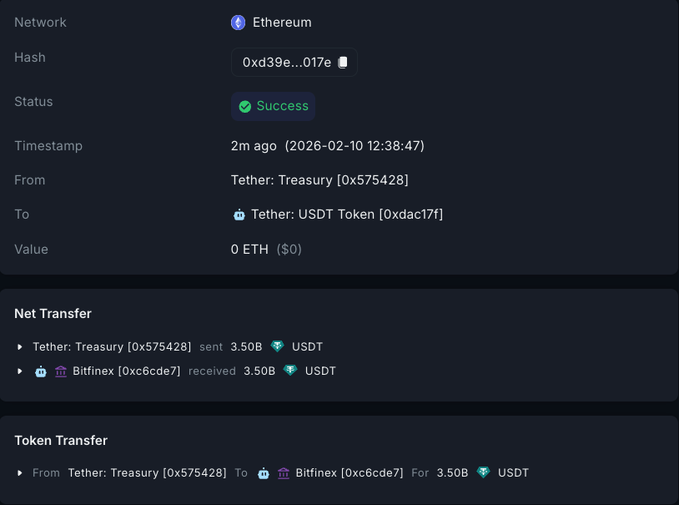This screenshot has height=505, width=679.
Task: Click the transaction hash 0xd39e...017e
Action: 286,62
